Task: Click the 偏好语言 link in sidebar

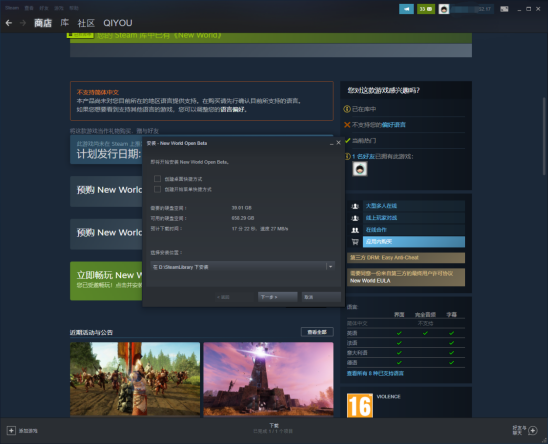Action: click(x=394, y=125)
